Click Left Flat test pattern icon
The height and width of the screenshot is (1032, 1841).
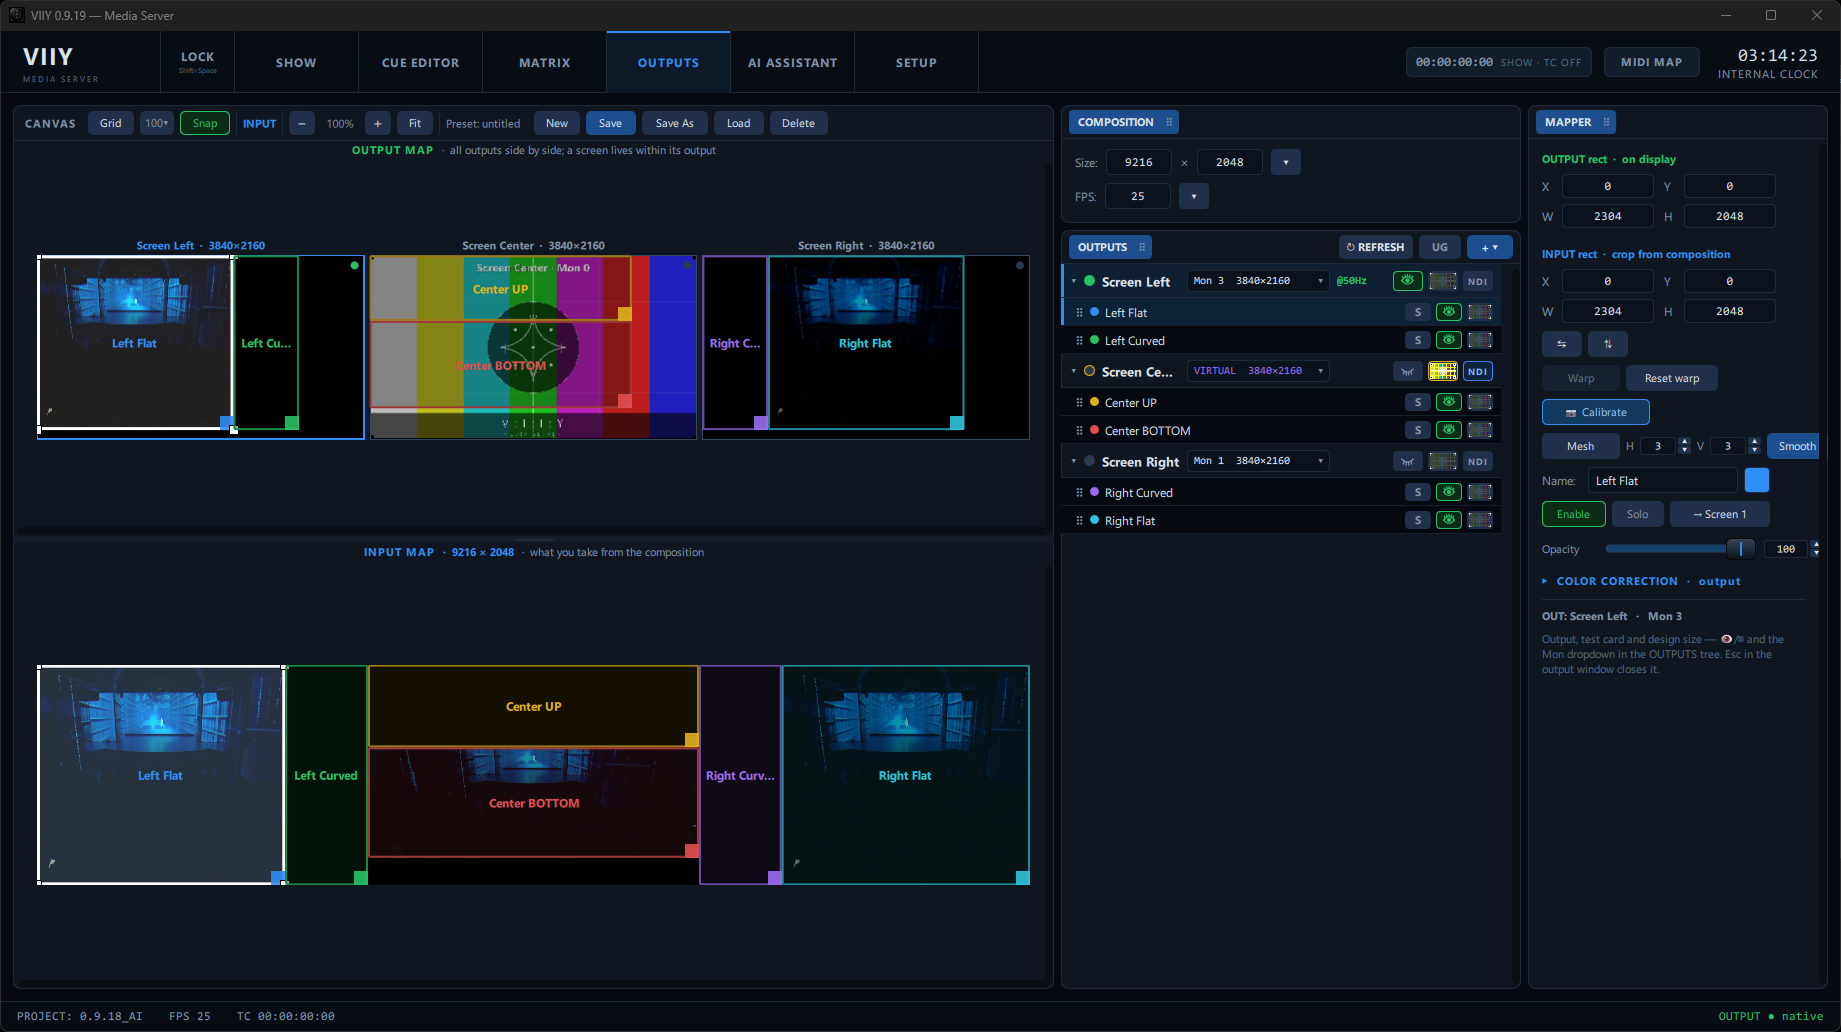[1479, 312]
